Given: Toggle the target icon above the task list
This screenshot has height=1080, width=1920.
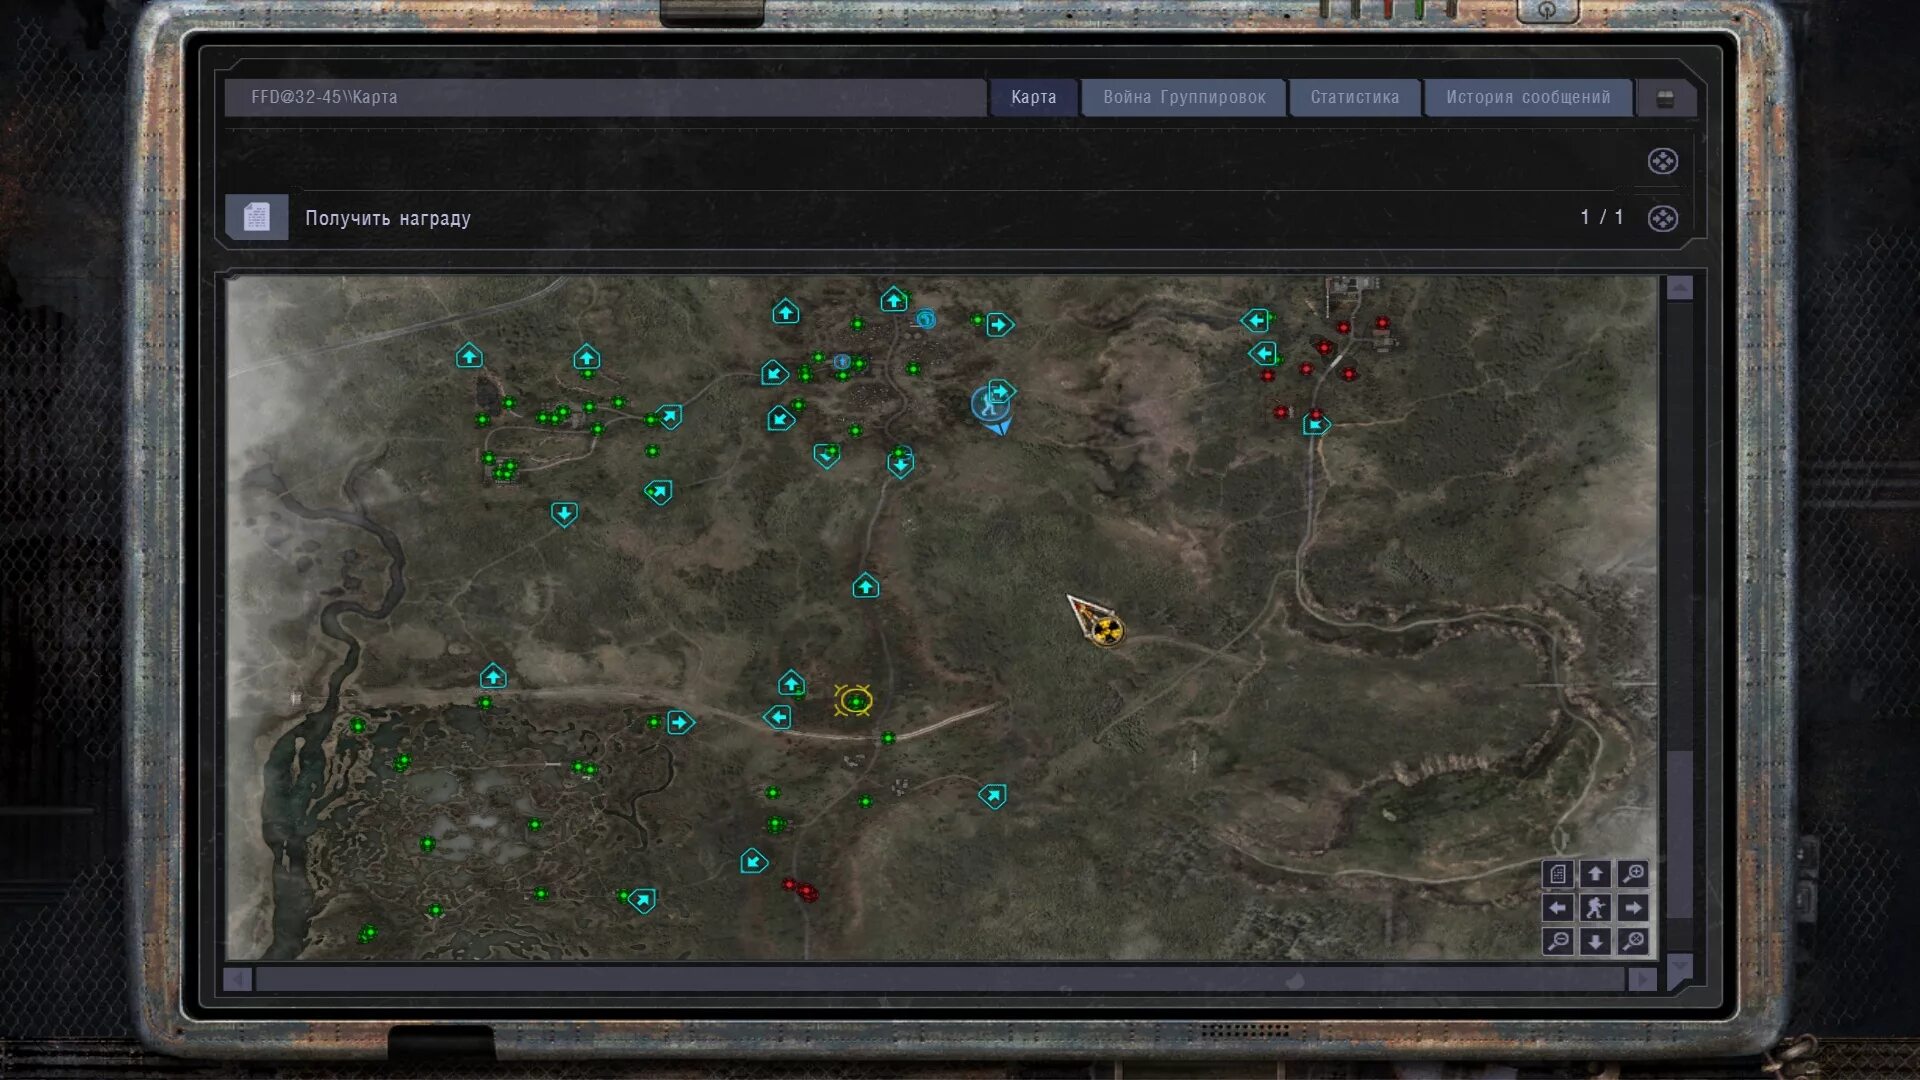Looking at the screenshot, I should click(1662, 161).
